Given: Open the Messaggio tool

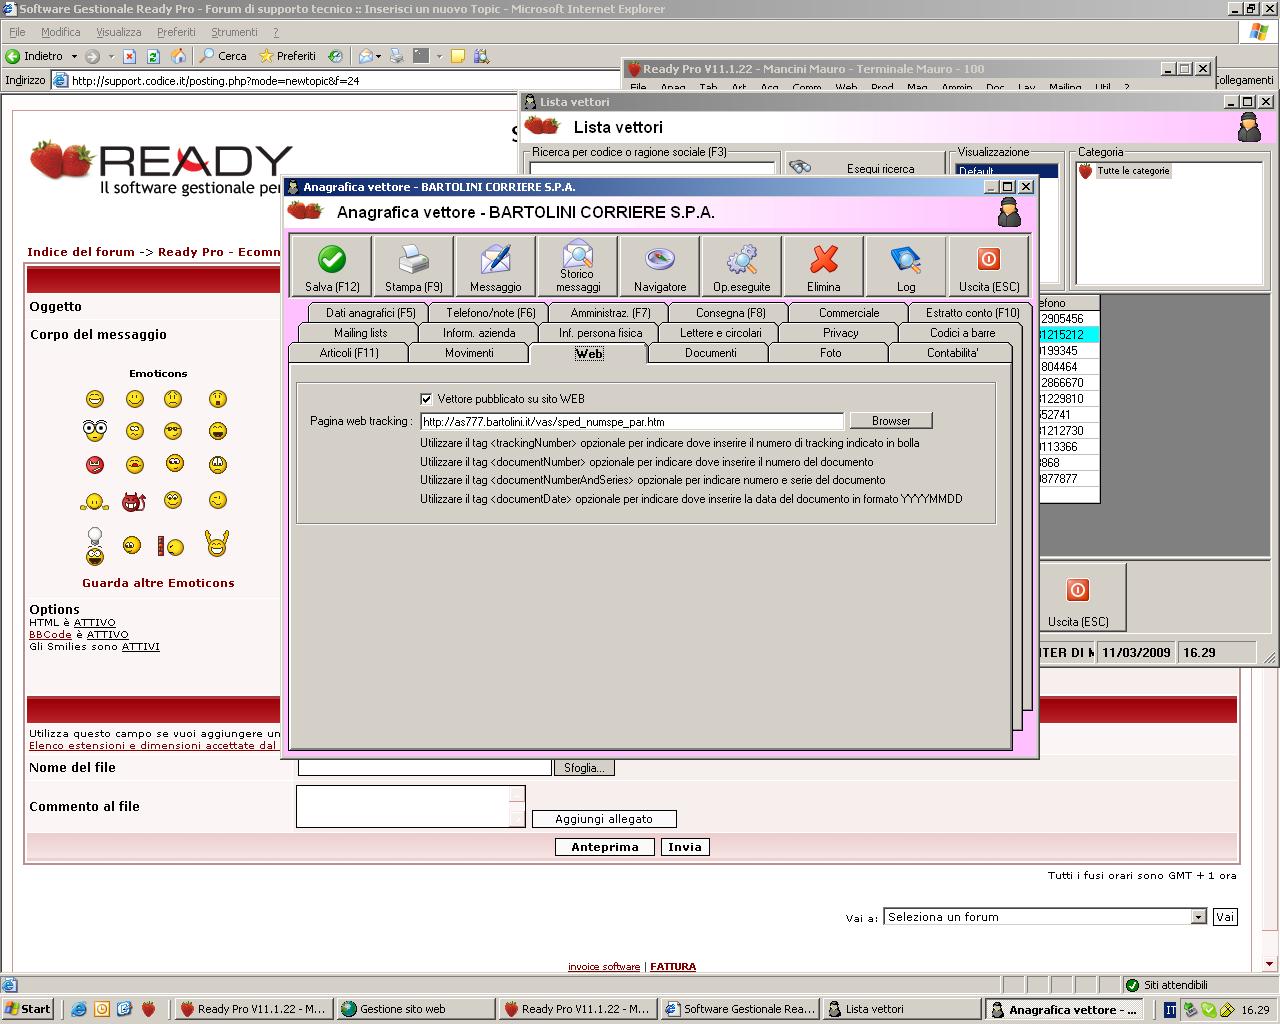Looking at the screenshot, I should [x=496, y=266].
